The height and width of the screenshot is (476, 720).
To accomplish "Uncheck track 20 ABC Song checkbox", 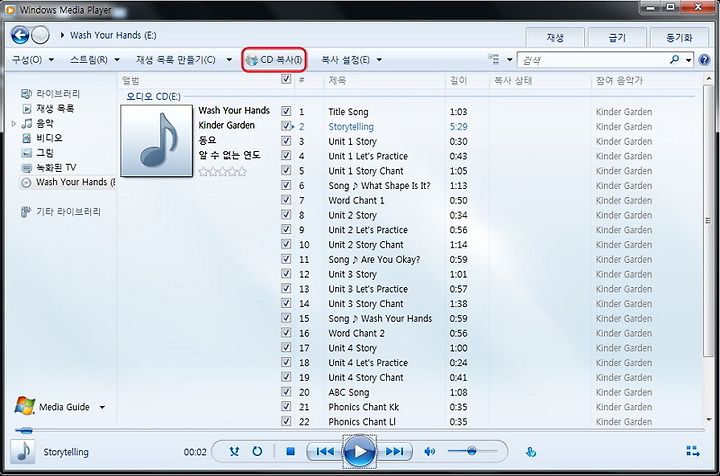I will click(286, 392).
